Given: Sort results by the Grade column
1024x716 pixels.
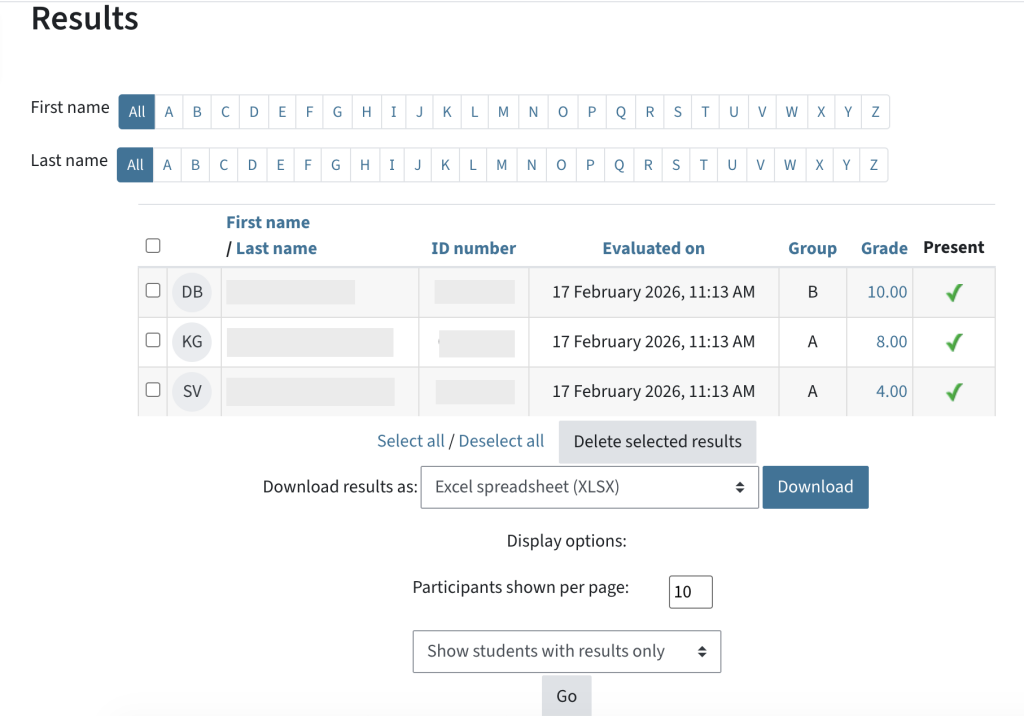Looking at the screenshot, I should pos(884,248).
